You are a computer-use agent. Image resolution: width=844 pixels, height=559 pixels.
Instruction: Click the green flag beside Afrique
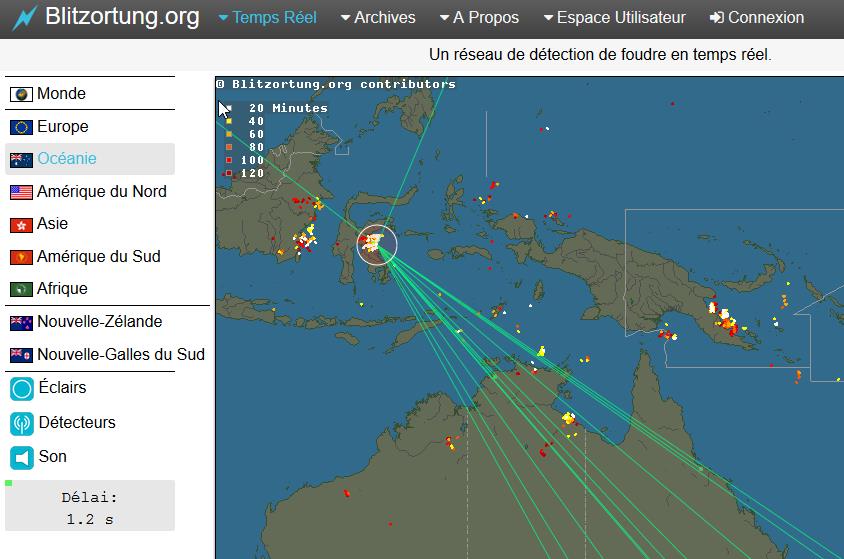coord(22,289)
